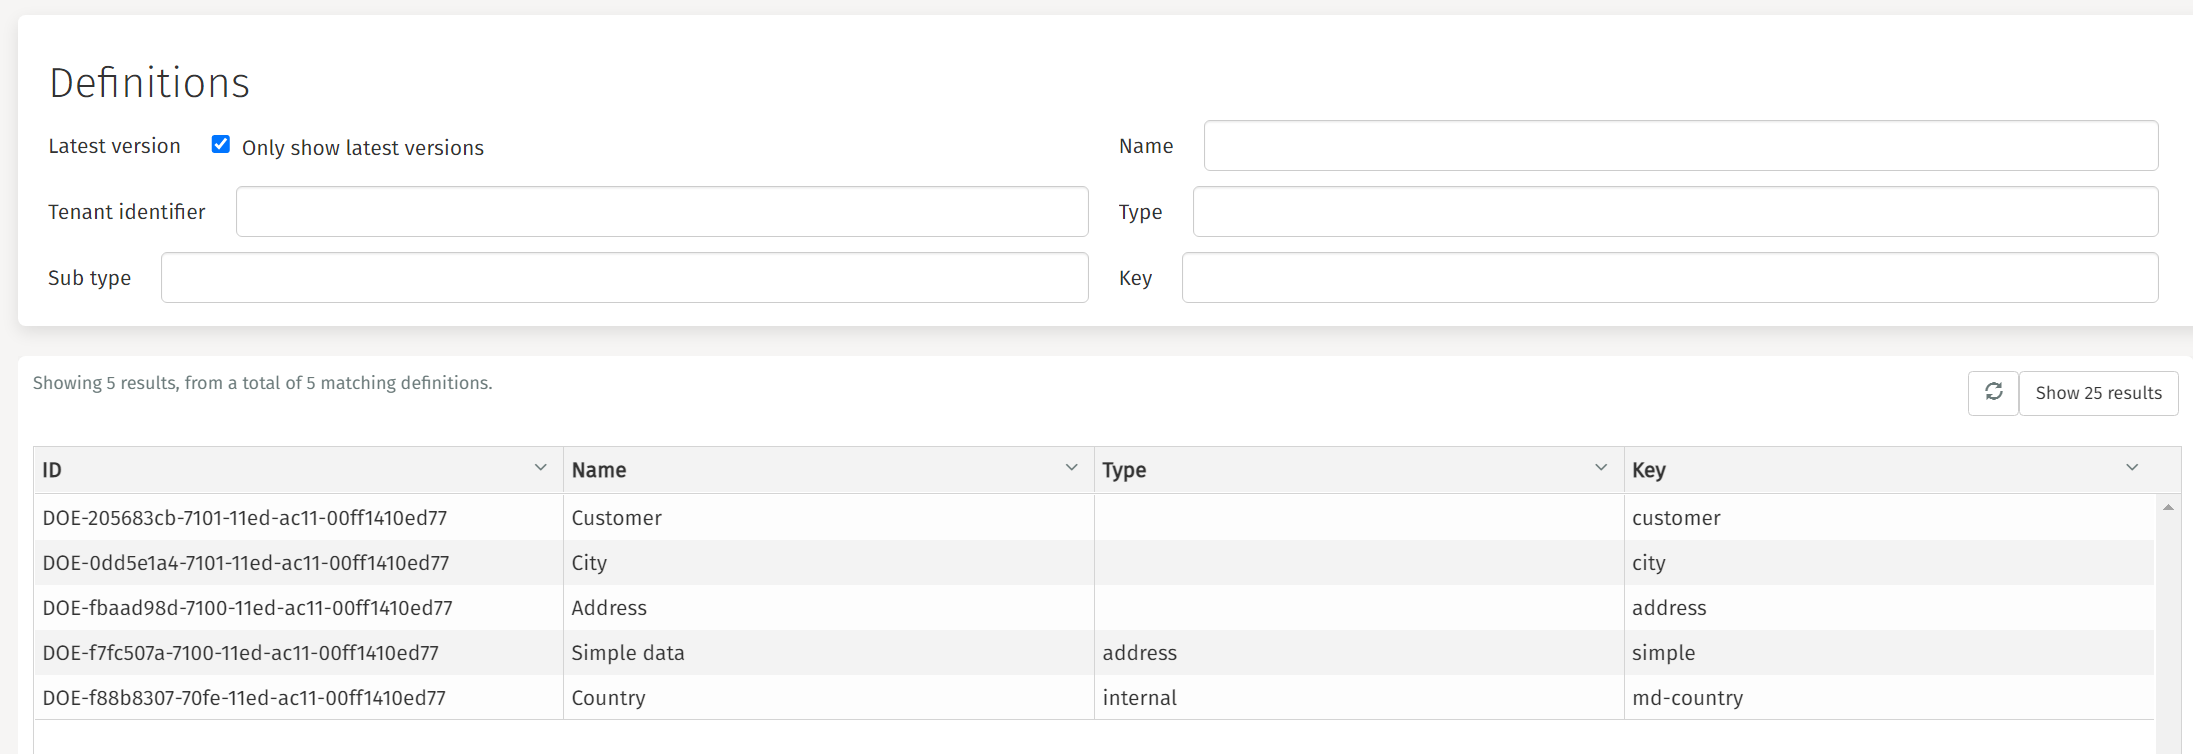The image size is (2193, 754).
Task: Click the ID column header label
Action: coord(52,470)
